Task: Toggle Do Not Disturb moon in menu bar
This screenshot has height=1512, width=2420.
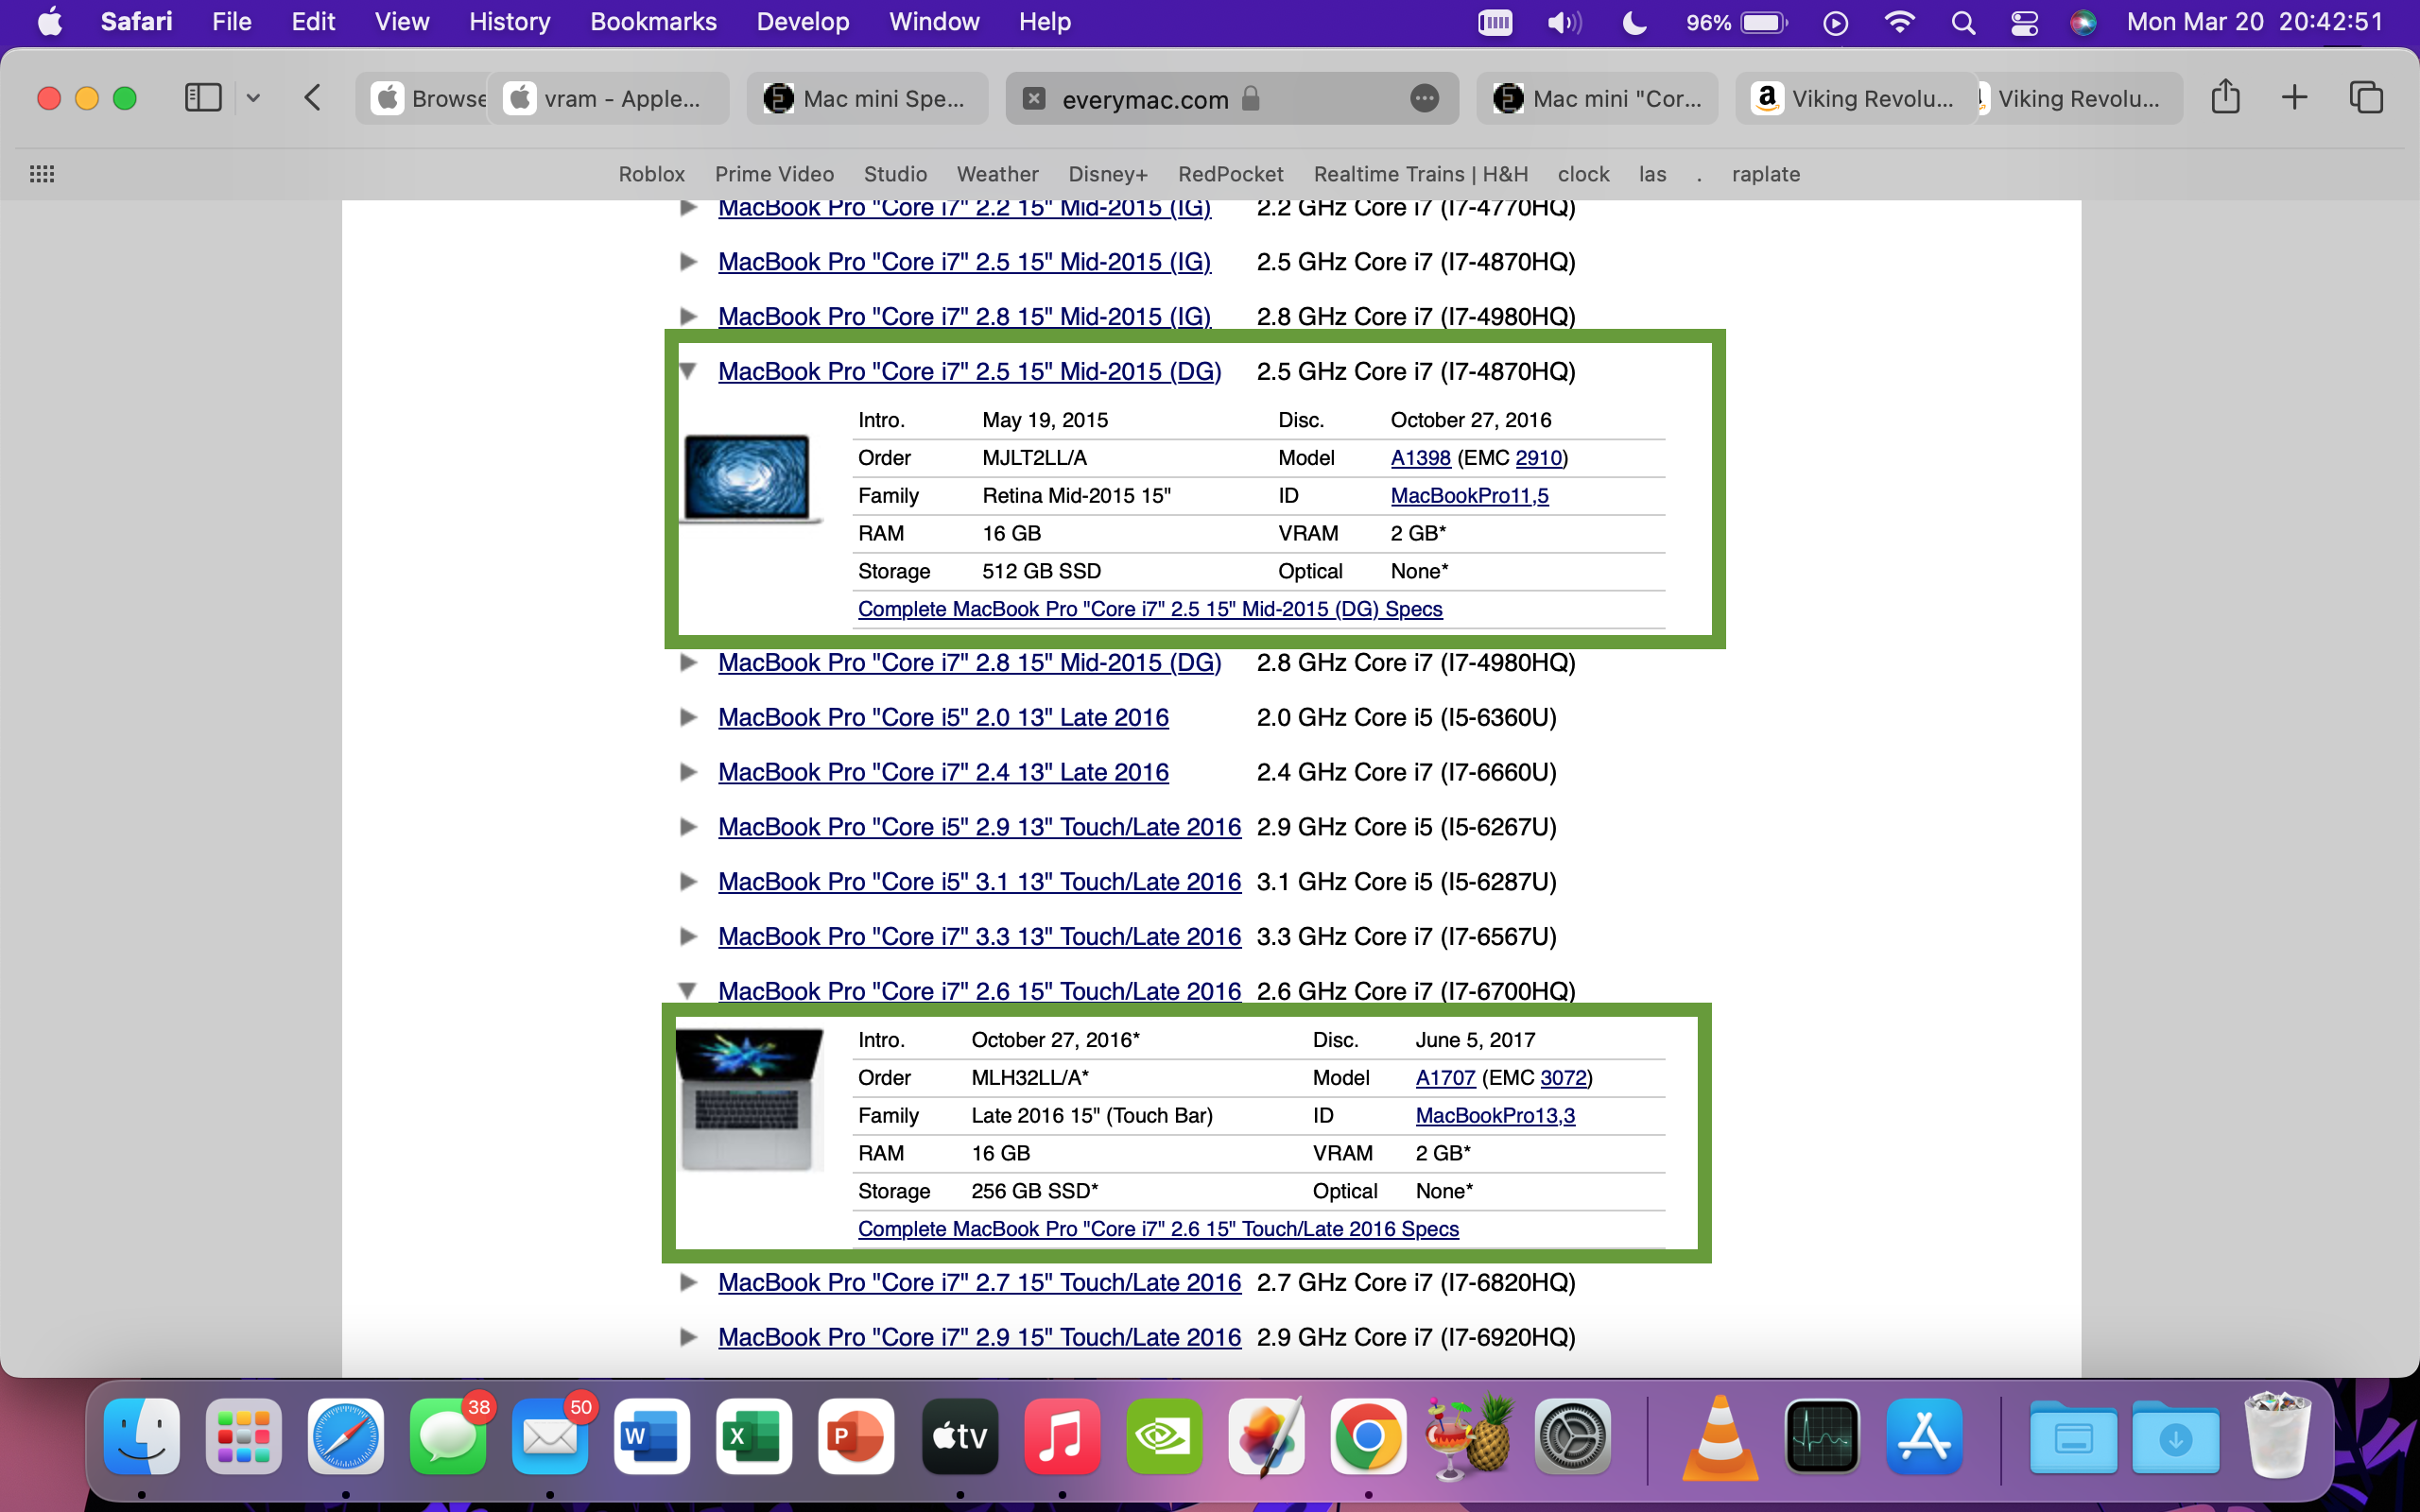Action: 1634,22
